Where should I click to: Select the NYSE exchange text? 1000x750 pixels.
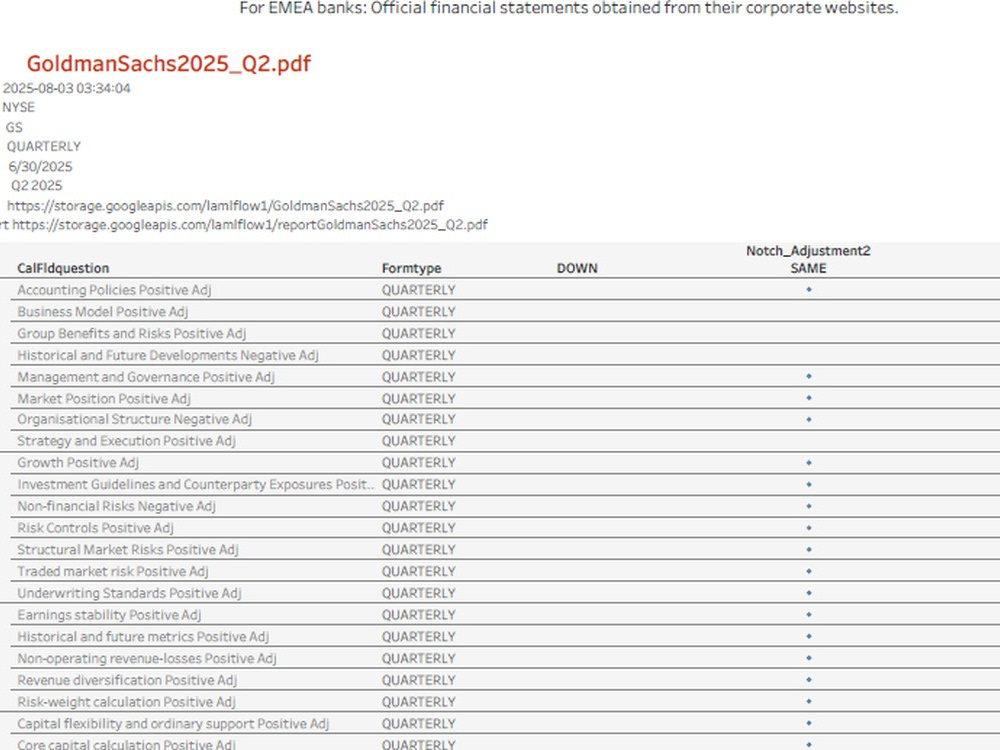[x=18, y=107]
